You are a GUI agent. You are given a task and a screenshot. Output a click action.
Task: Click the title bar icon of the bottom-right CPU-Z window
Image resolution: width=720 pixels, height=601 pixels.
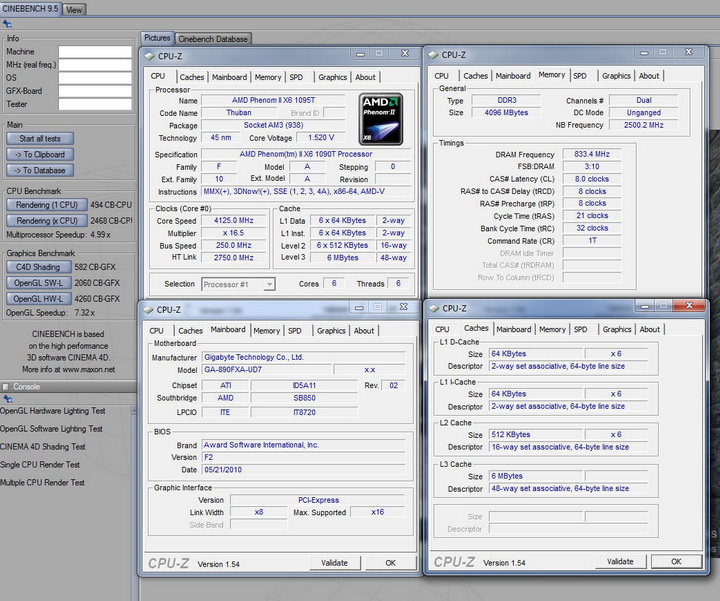click(x=433, y=308)
